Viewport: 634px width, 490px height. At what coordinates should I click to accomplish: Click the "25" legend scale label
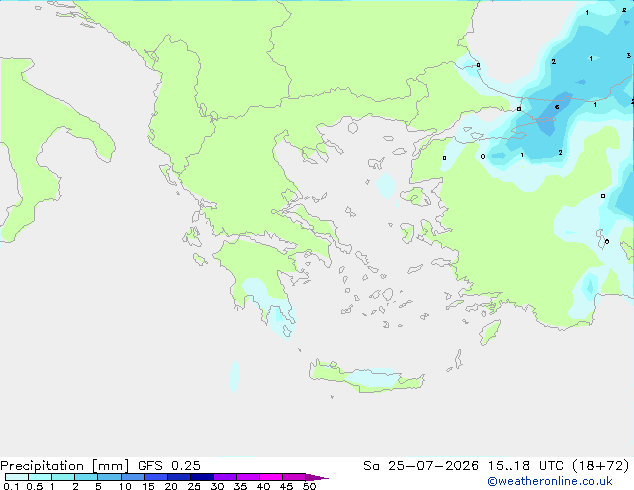tap(194, 486)
